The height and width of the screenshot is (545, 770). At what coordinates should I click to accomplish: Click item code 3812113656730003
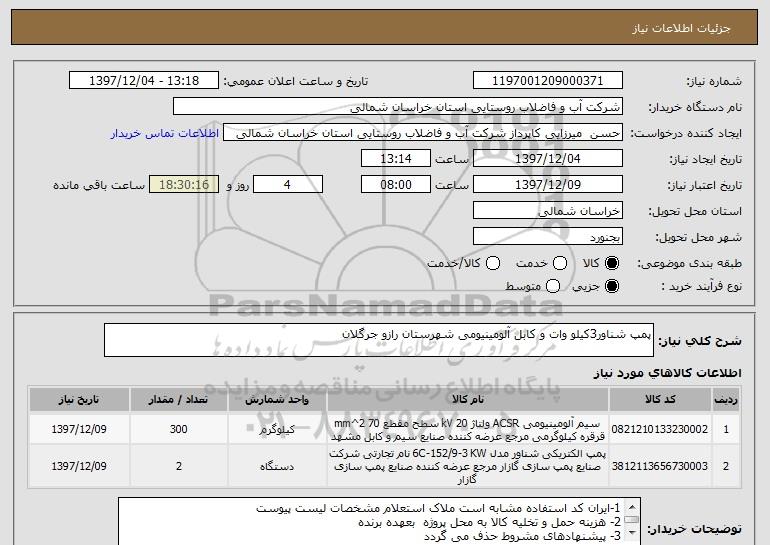click(660, 466)
